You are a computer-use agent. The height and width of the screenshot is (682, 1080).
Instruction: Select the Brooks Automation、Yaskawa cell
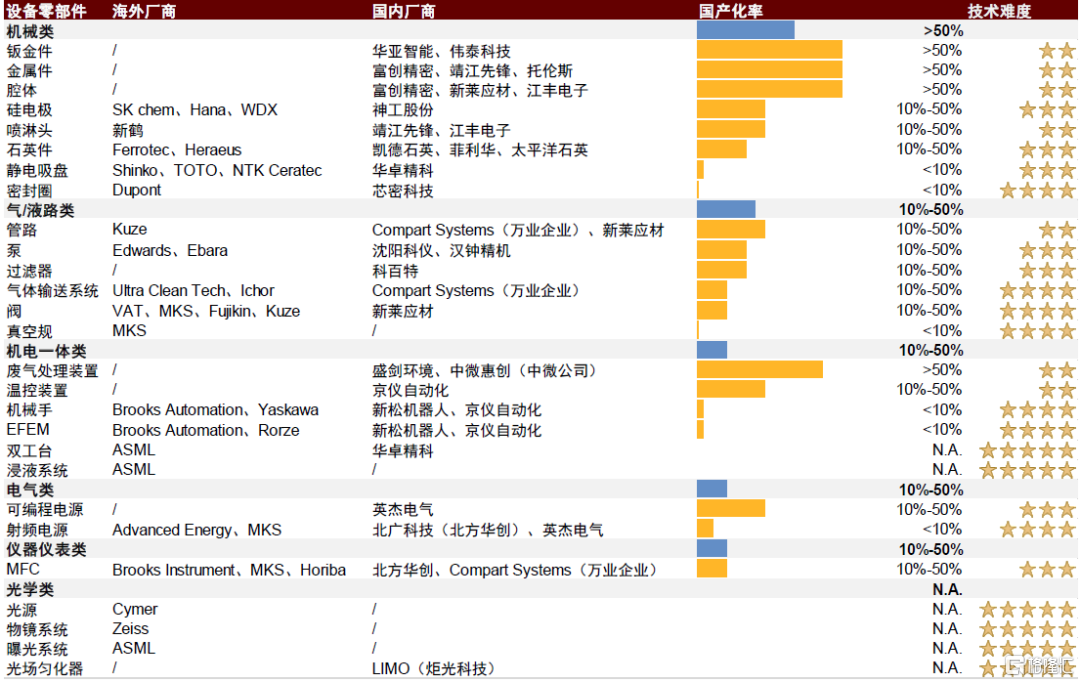[x=216, y=410]
